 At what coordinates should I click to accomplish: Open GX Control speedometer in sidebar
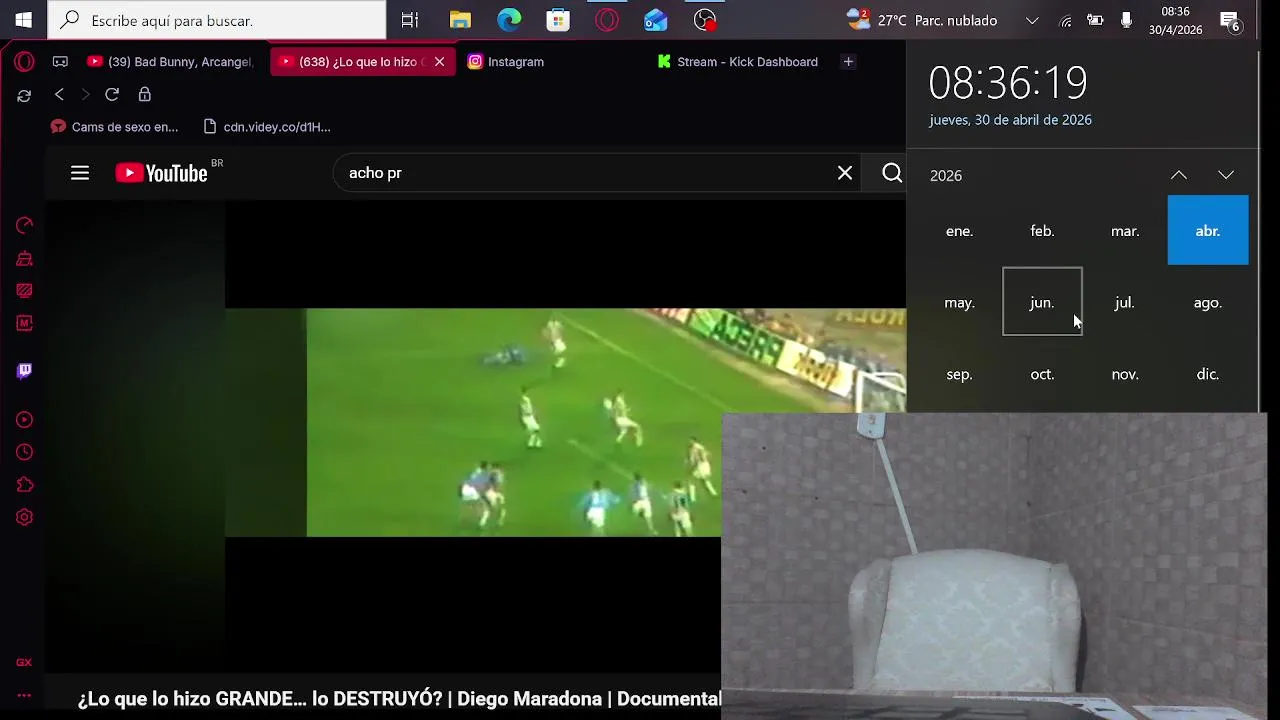25,225
